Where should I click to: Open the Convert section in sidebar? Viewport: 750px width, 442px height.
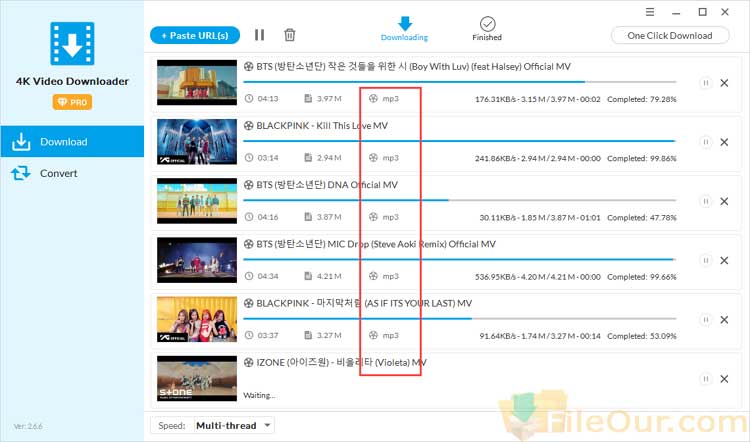pos(72,173)
